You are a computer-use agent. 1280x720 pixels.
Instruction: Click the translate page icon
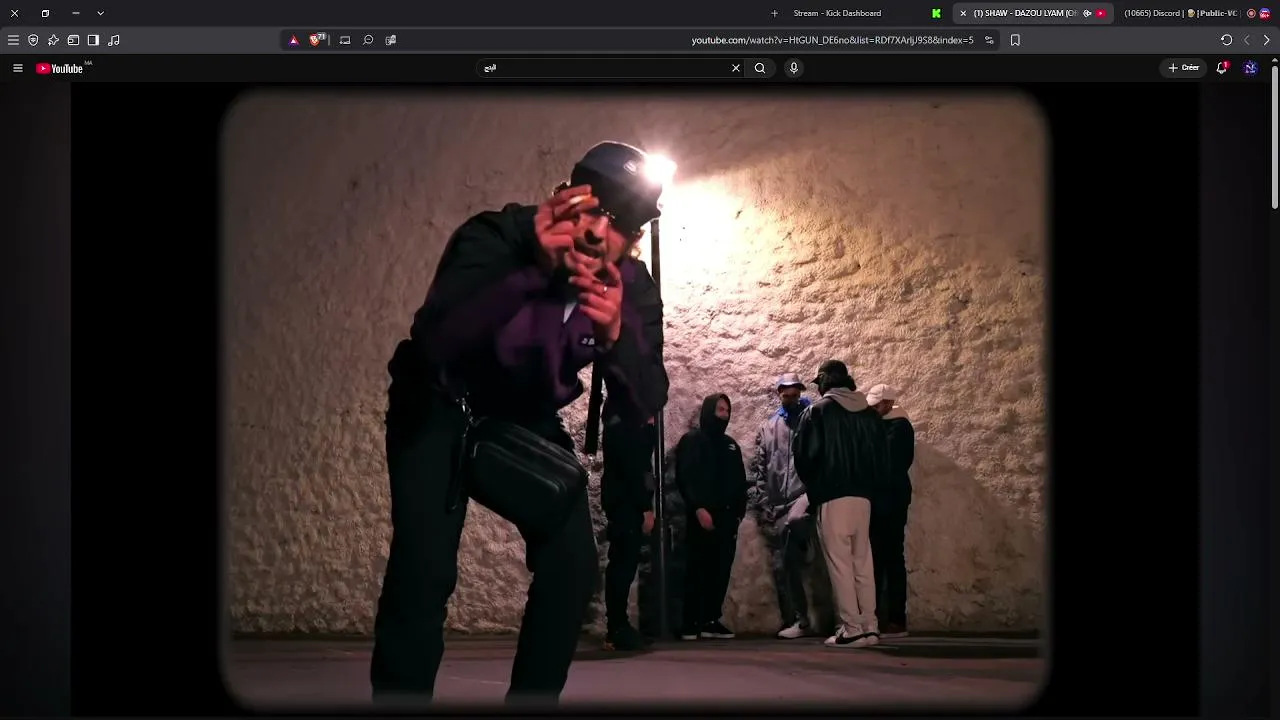click(391, 40)
